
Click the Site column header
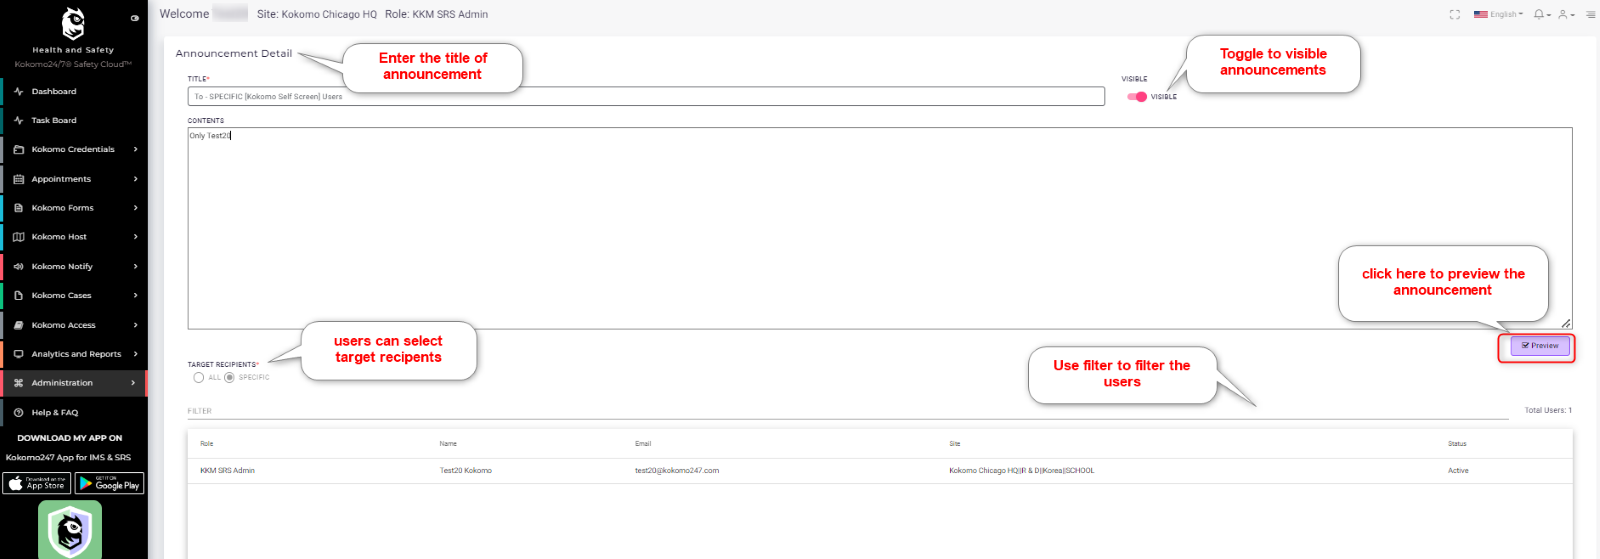955,444
